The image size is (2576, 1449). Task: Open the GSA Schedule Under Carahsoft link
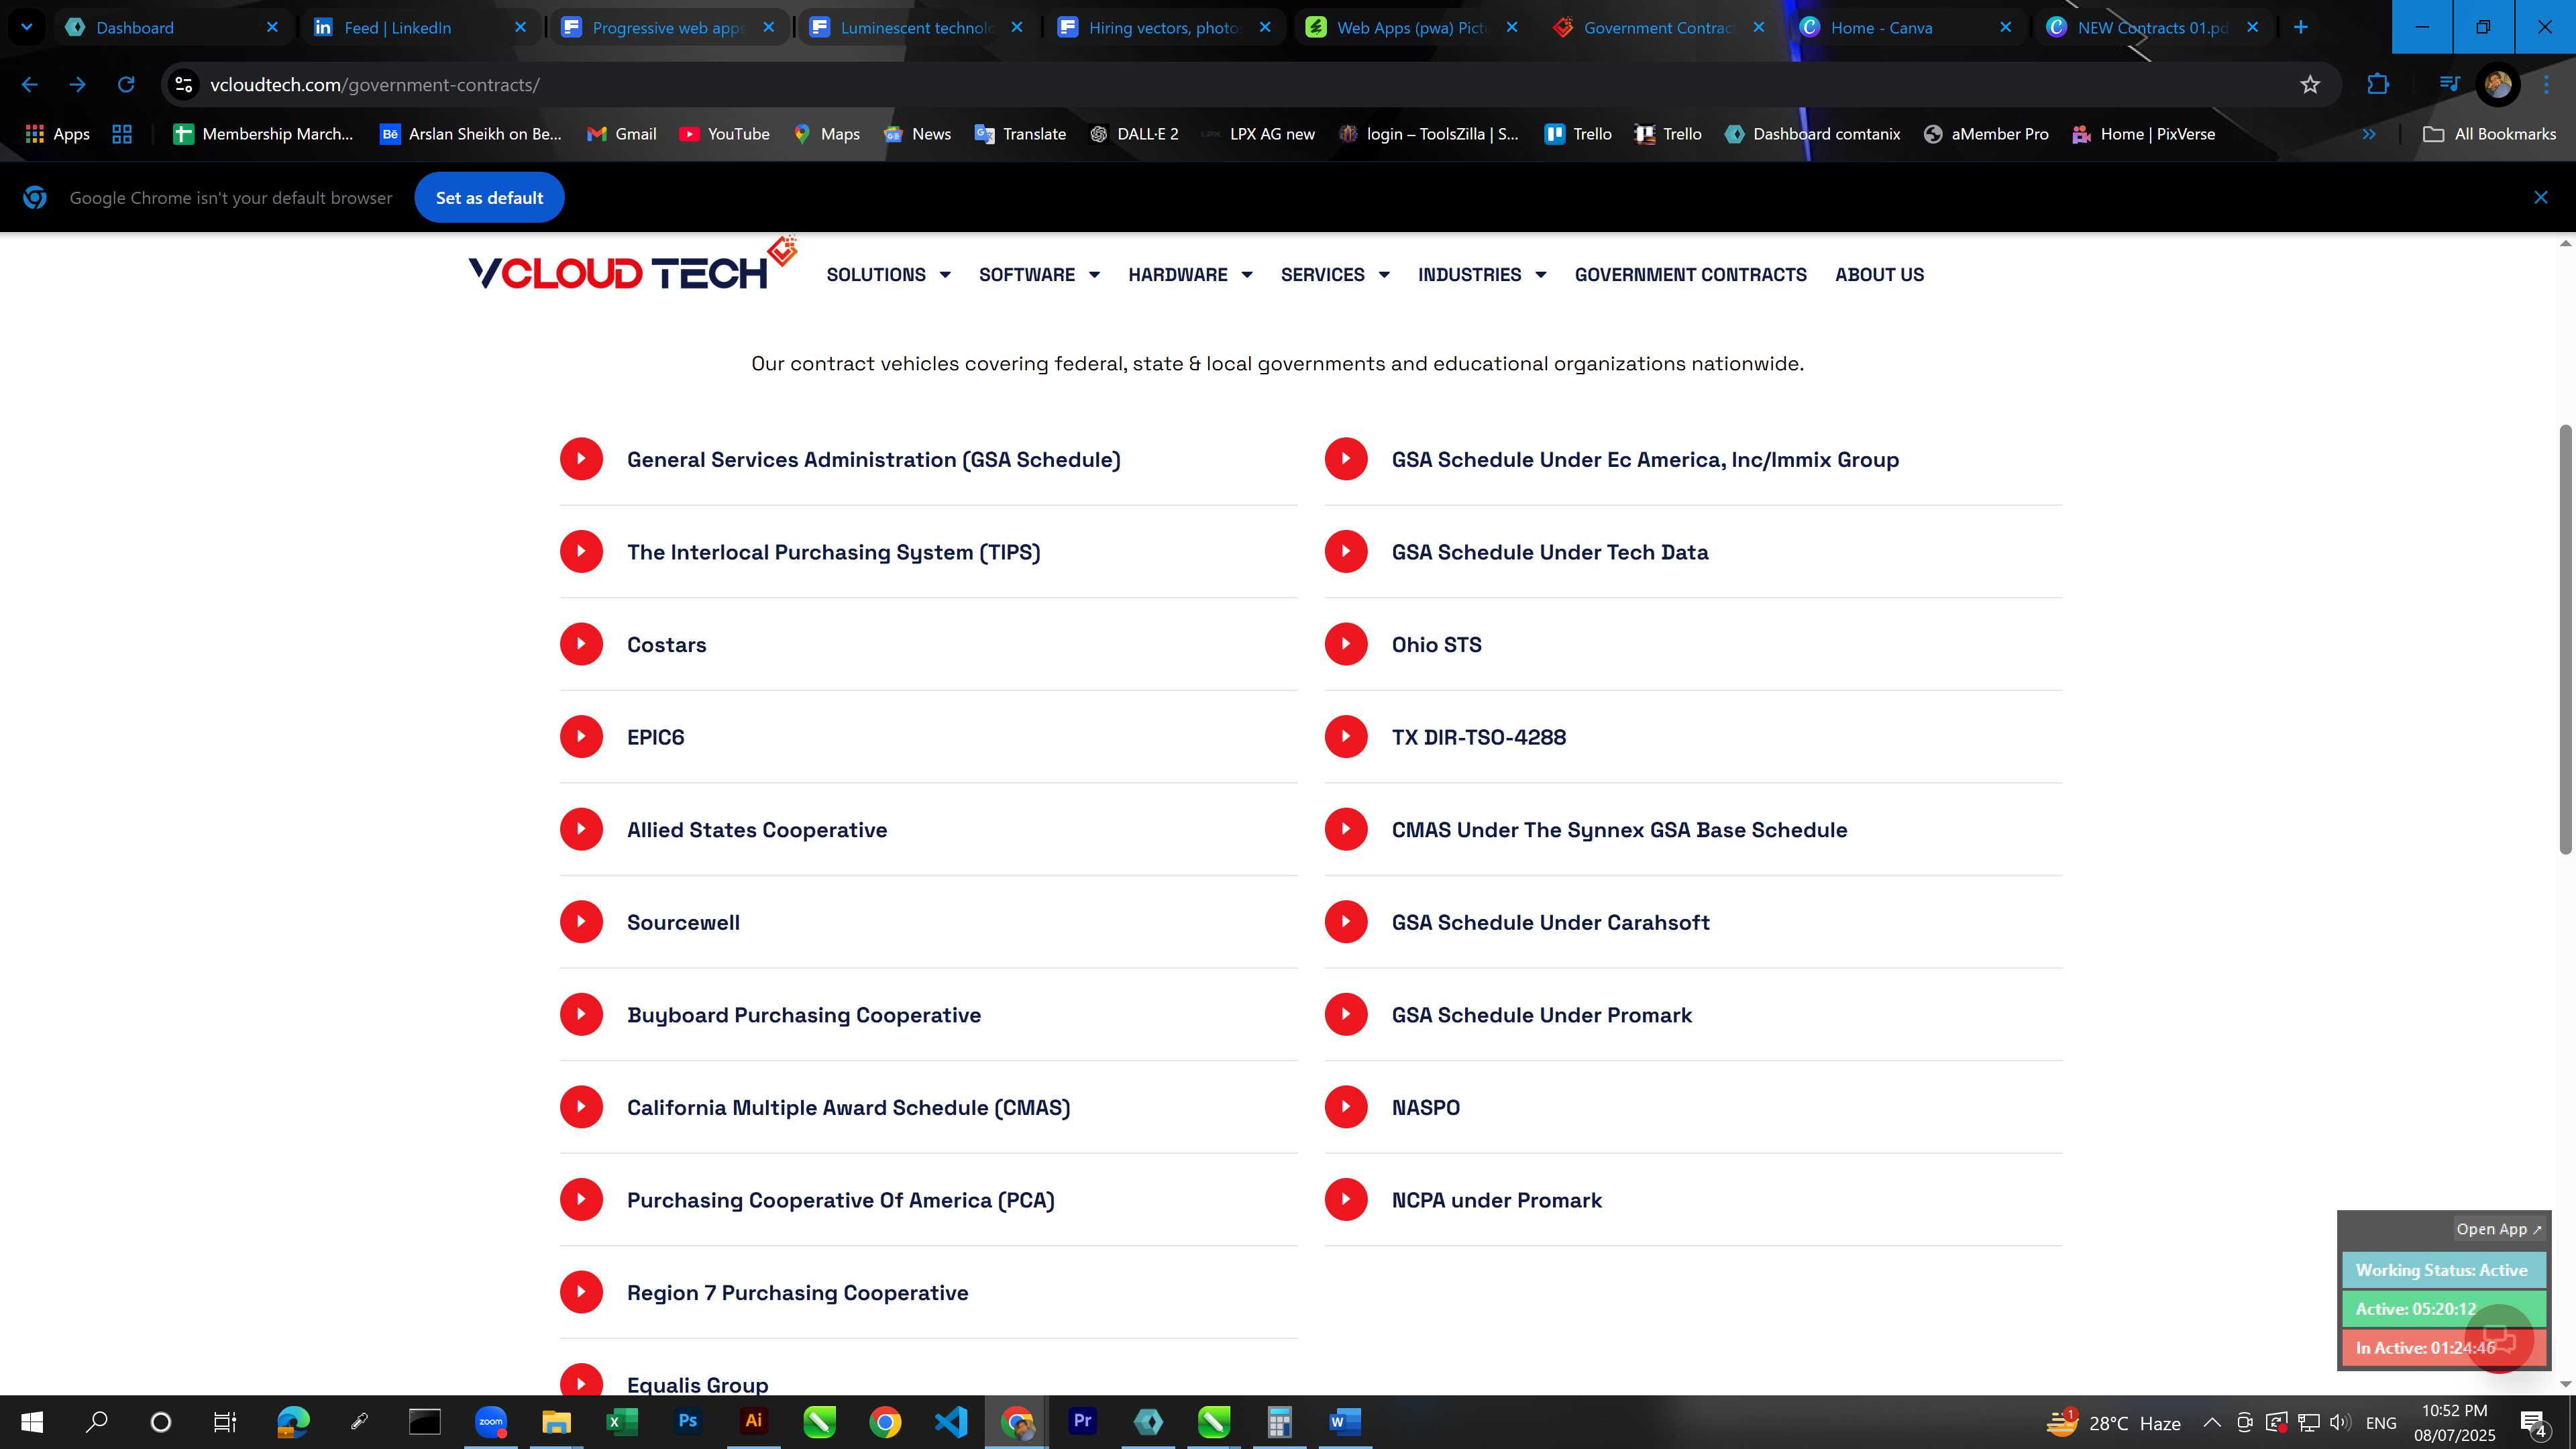tap(1550, 922)
